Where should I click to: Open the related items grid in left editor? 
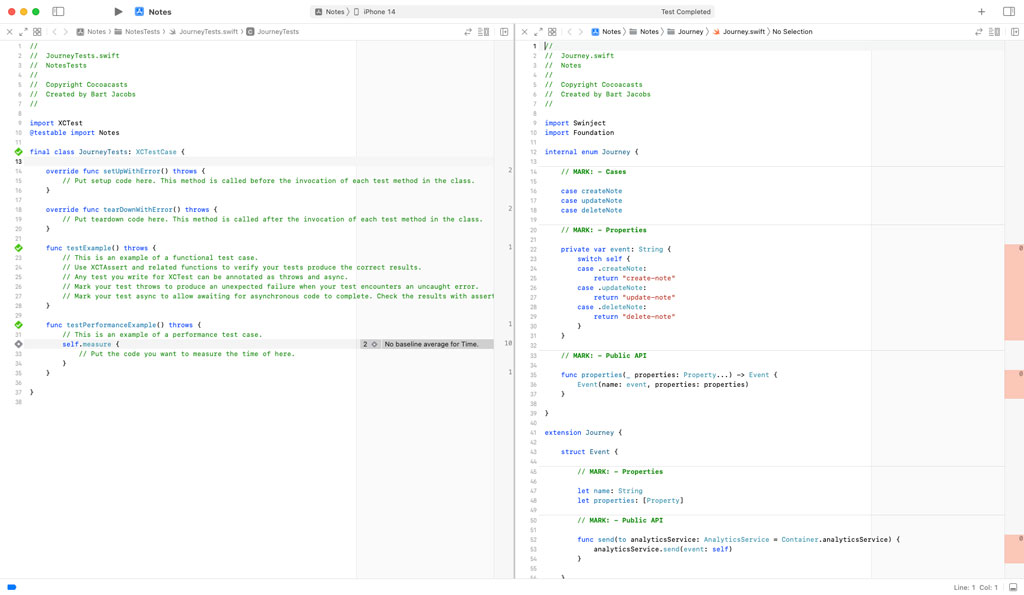pos(35,31)
